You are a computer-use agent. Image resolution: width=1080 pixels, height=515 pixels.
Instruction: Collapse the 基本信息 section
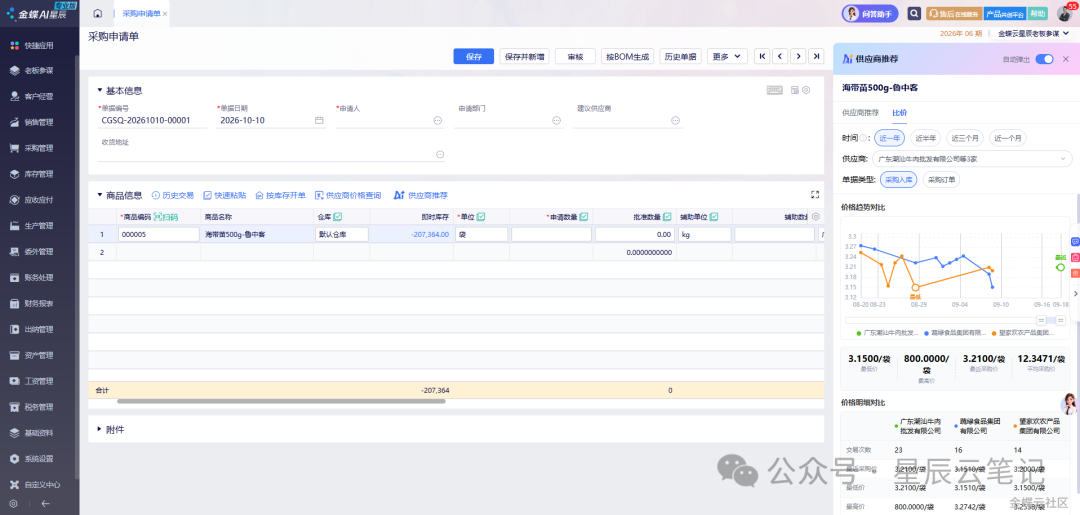coord(99,90)
